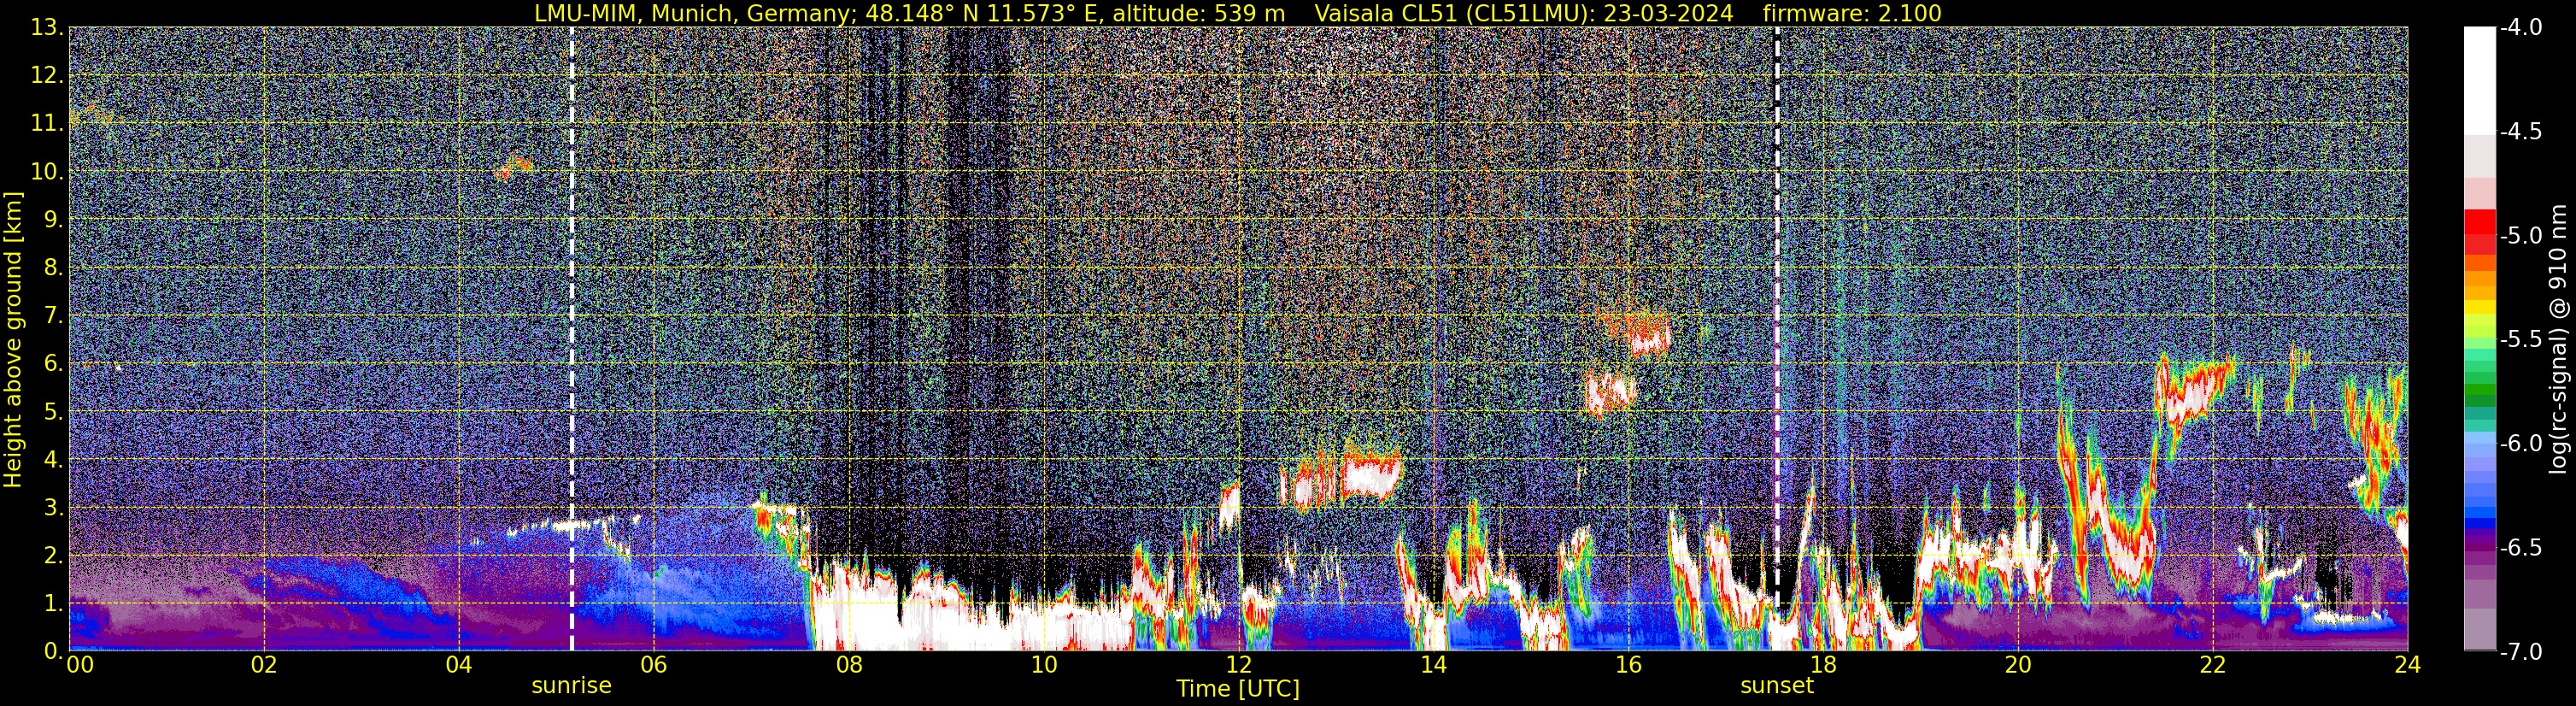
Task: Click the -7.0 colorbar tick label
Action: (x=2520, y=652)
